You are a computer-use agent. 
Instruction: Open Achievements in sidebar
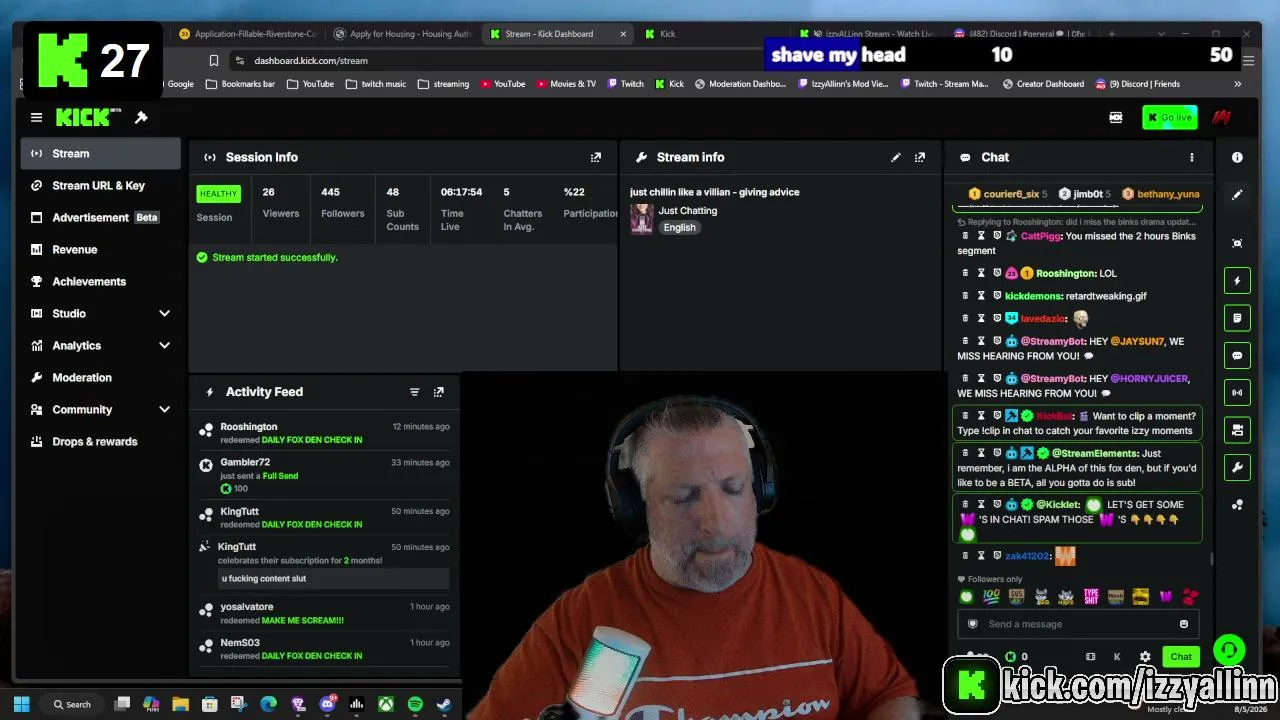click(x=101, y=282)
